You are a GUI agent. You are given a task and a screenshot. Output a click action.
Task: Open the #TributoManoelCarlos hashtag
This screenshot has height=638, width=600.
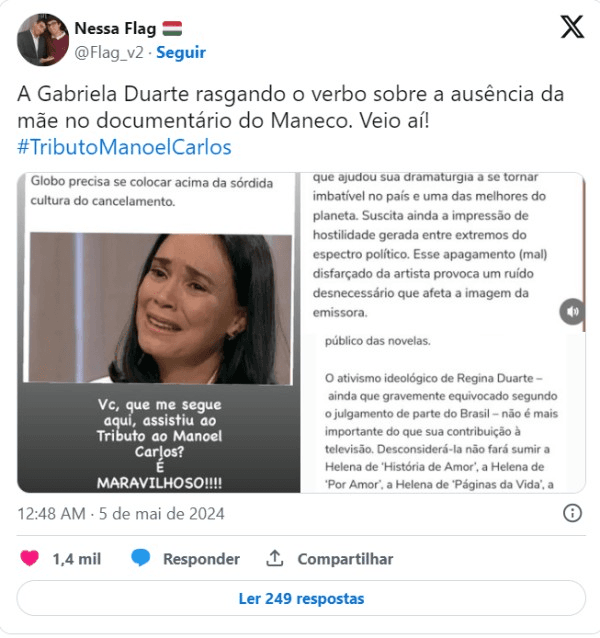tap(124, 147)
